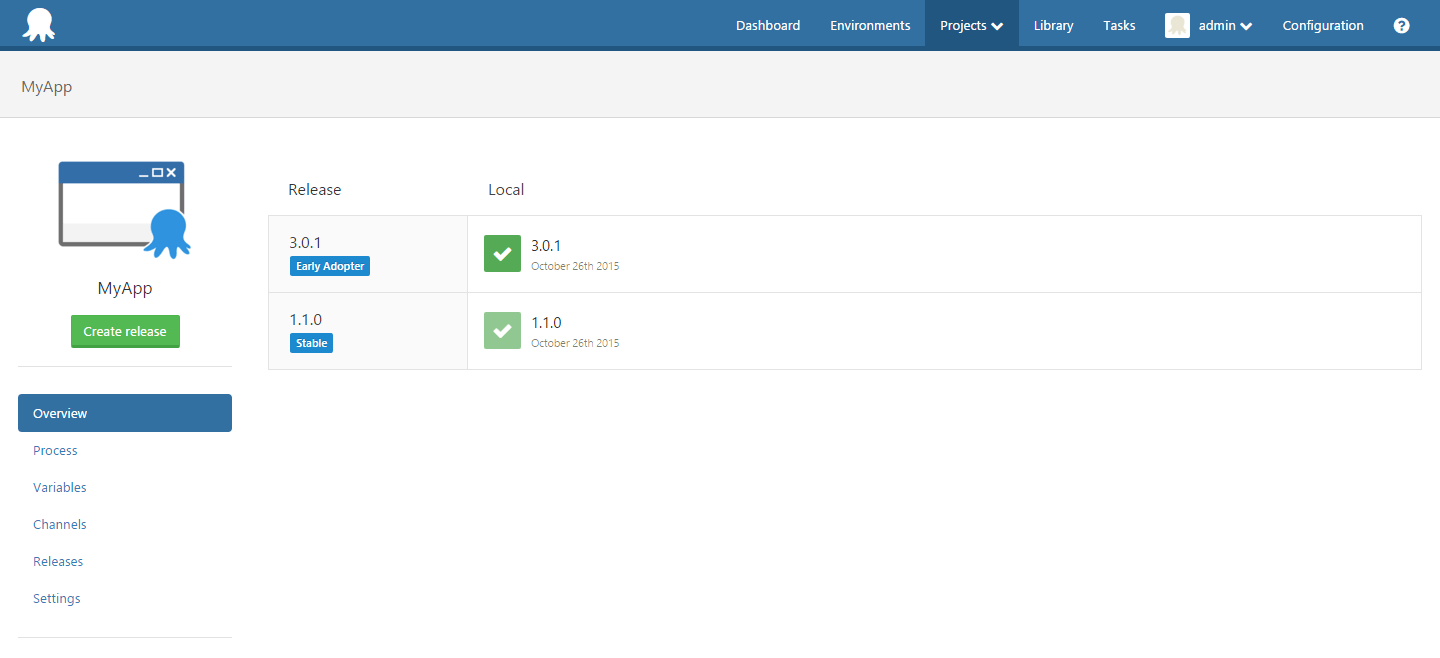Open the Variables sidebar link
Screen dimensions: 1440x658
[x=60, y=488]
